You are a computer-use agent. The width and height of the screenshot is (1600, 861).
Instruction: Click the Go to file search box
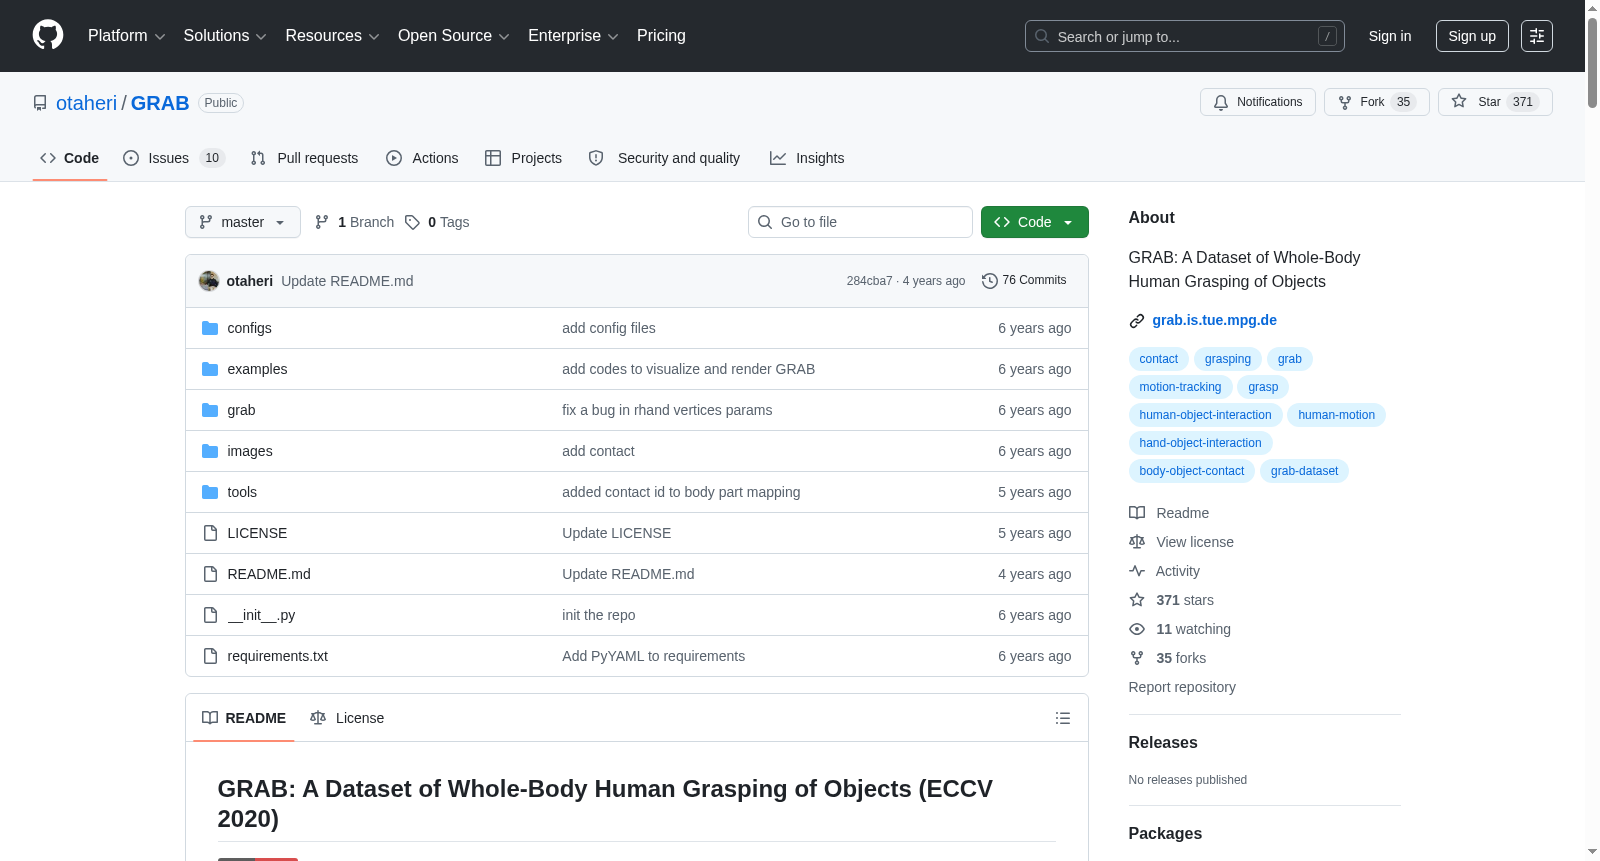point(860,222)
